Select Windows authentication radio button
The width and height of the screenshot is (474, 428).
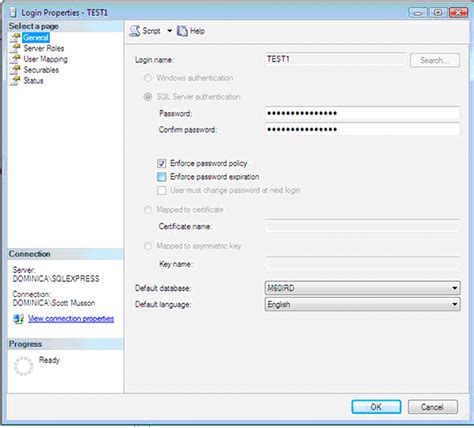click(148, 78)
